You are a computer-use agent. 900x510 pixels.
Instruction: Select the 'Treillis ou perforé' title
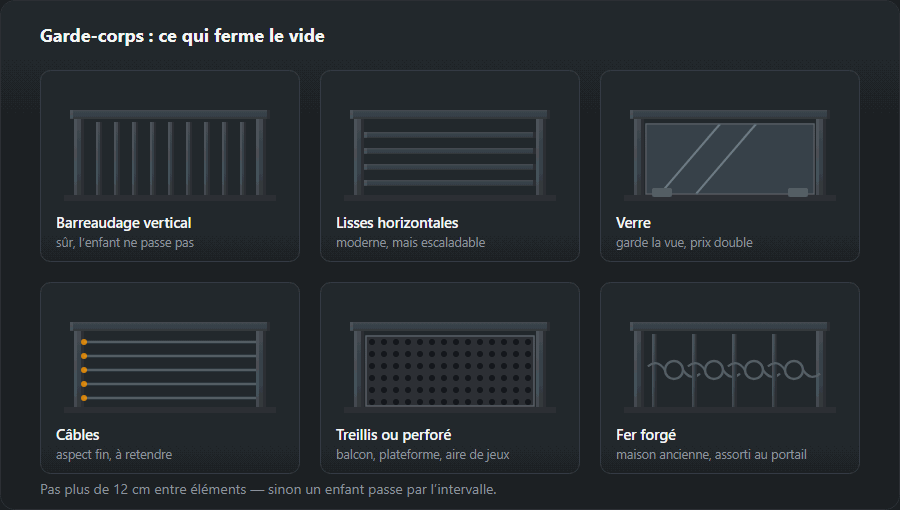coord(394,435)
